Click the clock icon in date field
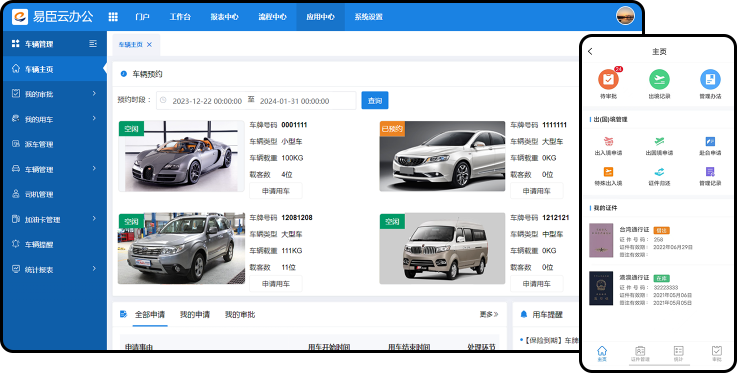This screenshot has height=373, width=737. click(x=163, y=101)
